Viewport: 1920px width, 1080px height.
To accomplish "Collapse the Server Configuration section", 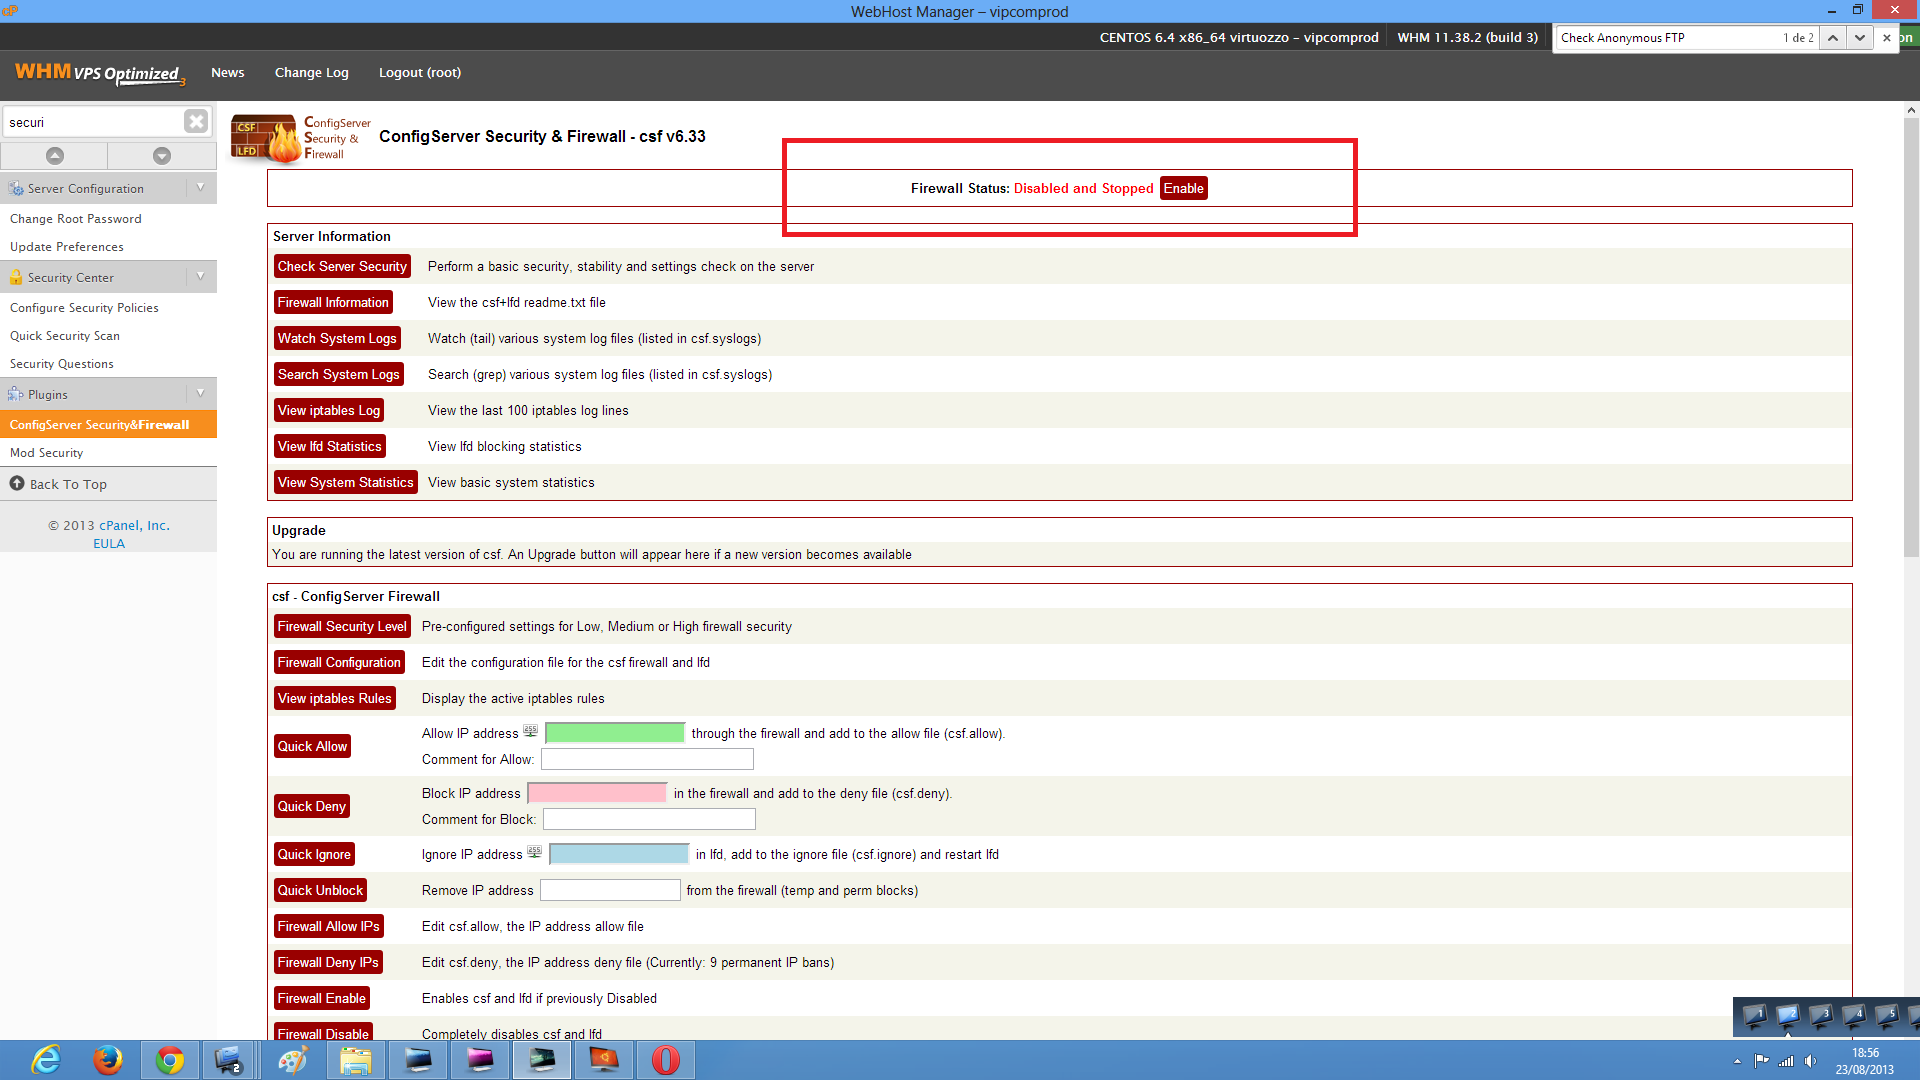I will 201,187.
